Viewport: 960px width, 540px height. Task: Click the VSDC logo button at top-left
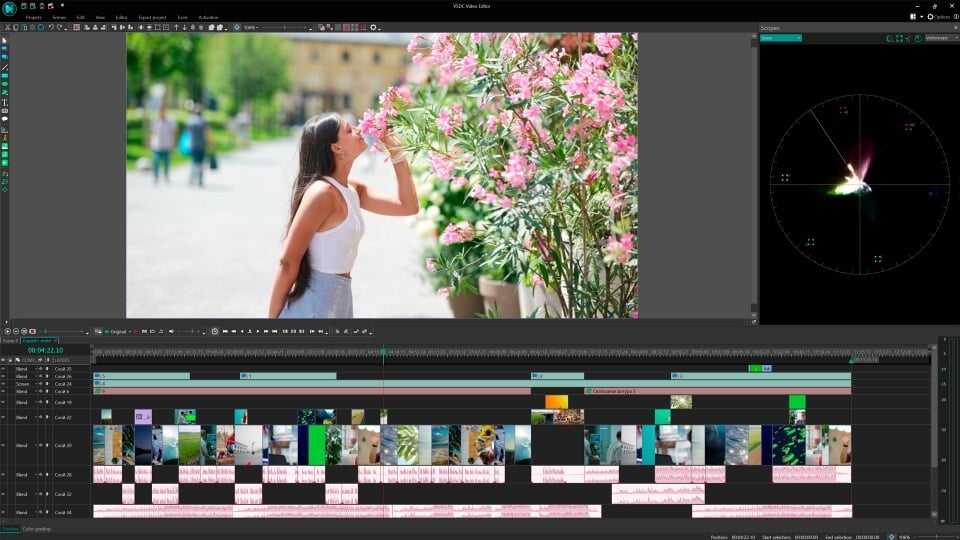click(8, 7)
